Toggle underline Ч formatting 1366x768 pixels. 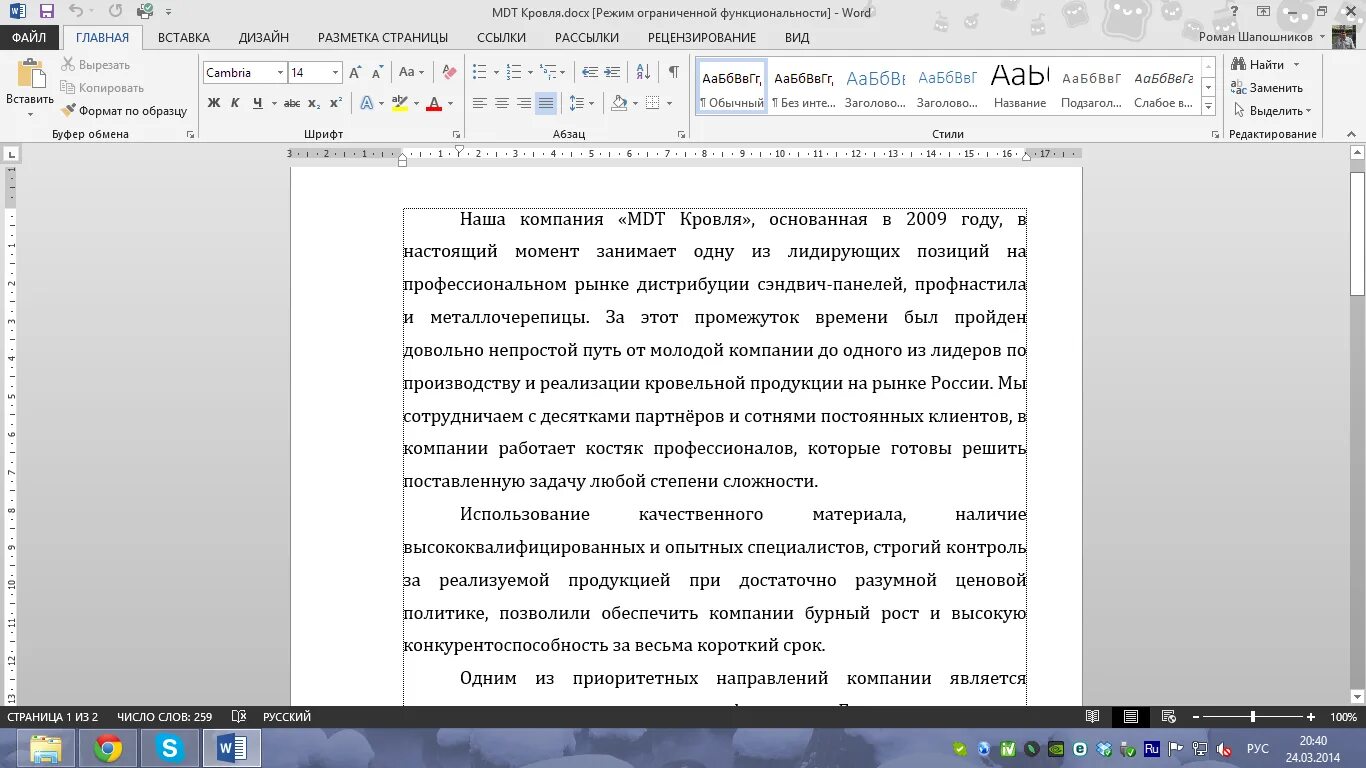258,103
